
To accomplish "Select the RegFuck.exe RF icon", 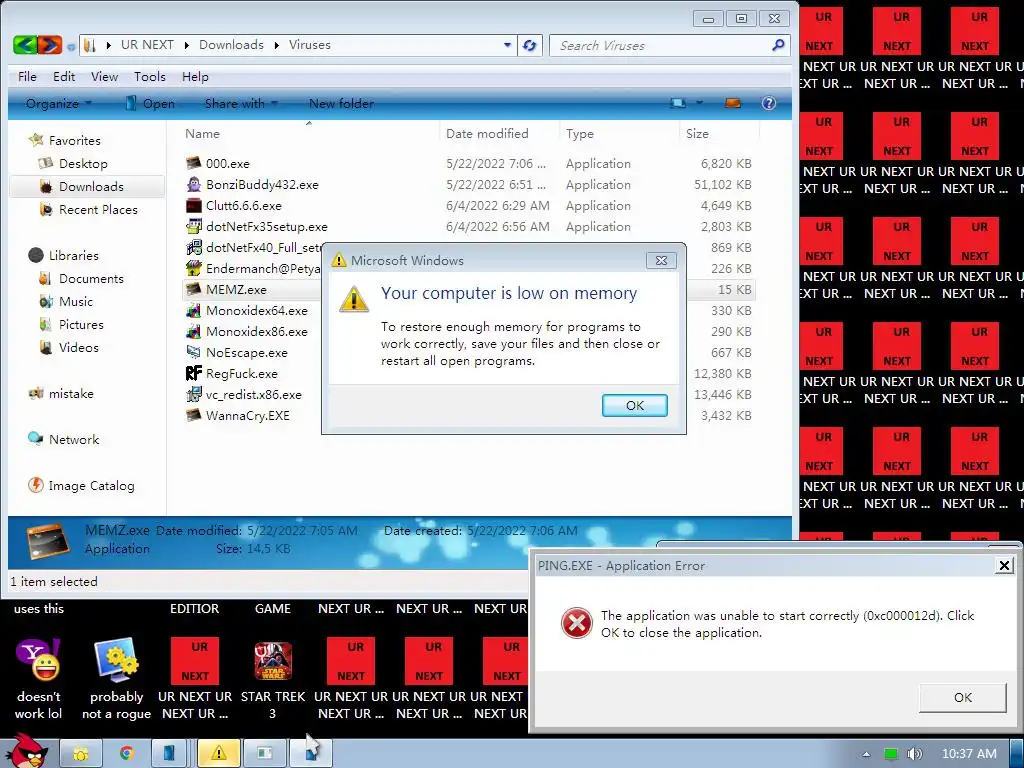I will (x=193, y=373).
